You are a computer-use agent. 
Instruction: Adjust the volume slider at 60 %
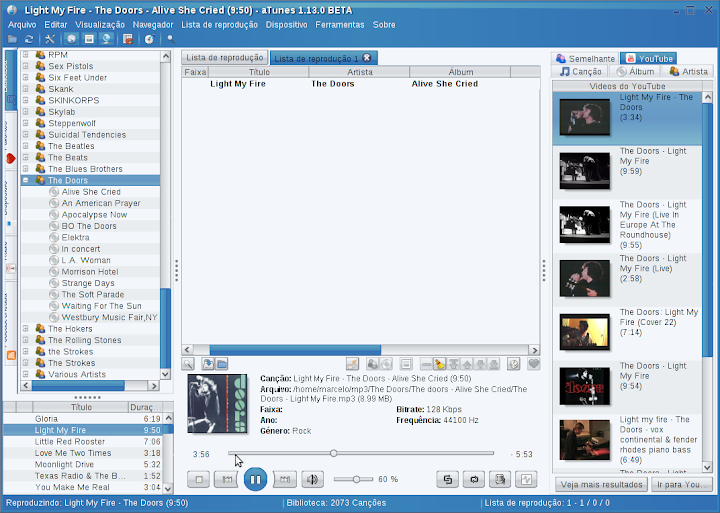tap(356, 479)
